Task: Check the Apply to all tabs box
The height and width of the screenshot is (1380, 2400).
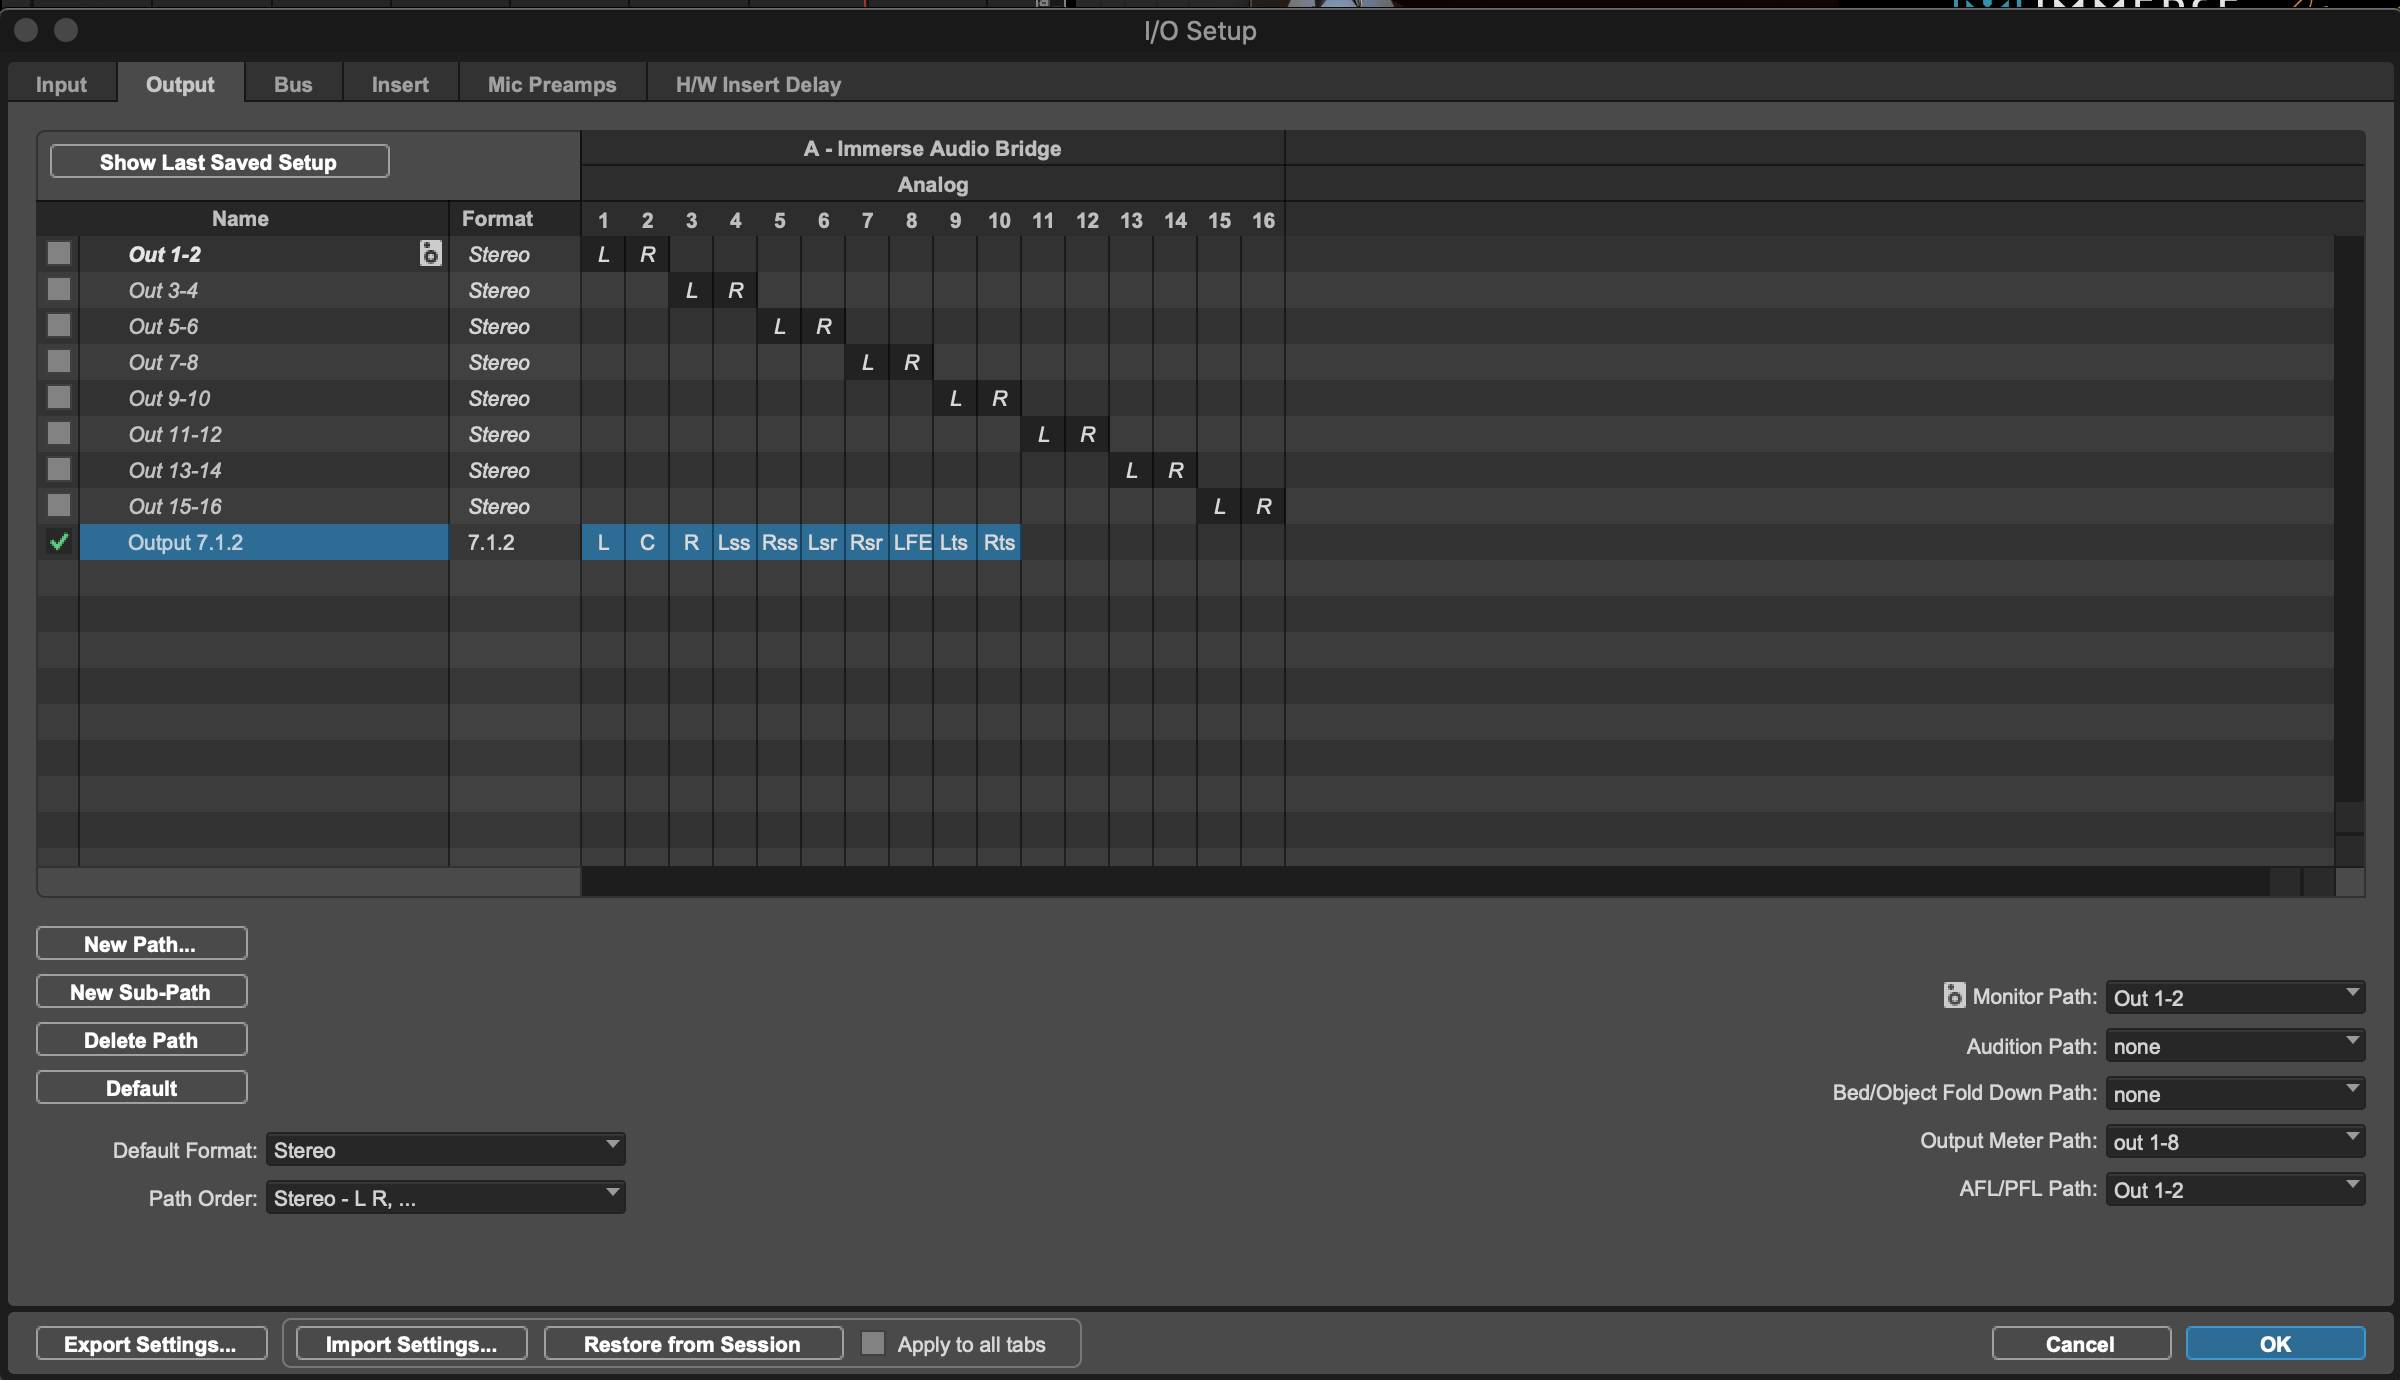Action: pyautogui.click(x=873, y=1343)
